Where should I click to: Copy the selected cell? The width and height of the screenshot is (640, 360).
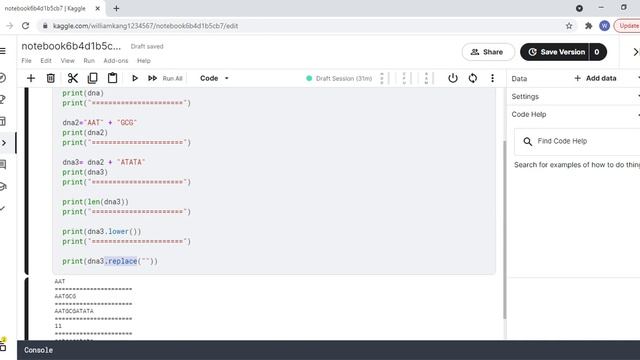[x=93, y=78]
